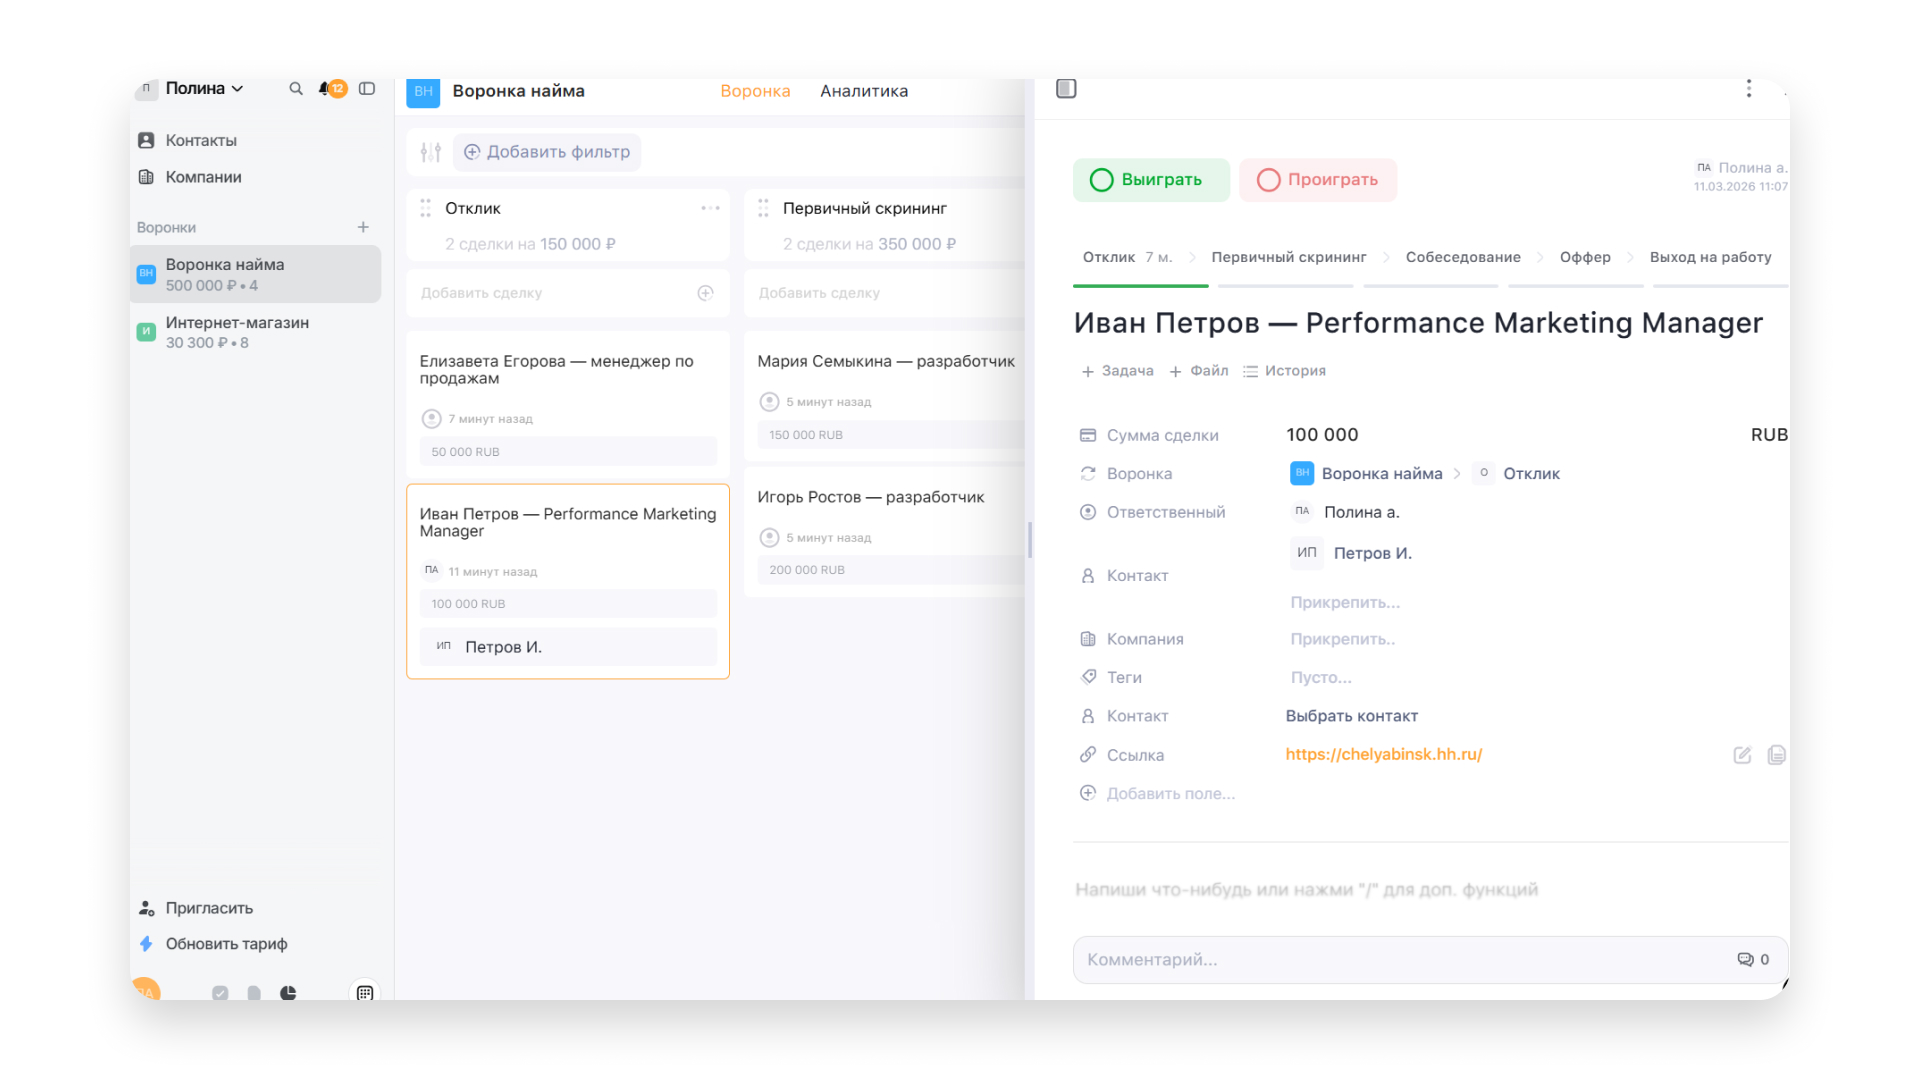
Task: Mark deal as won with Выиграть
Action: [1151, 180]
